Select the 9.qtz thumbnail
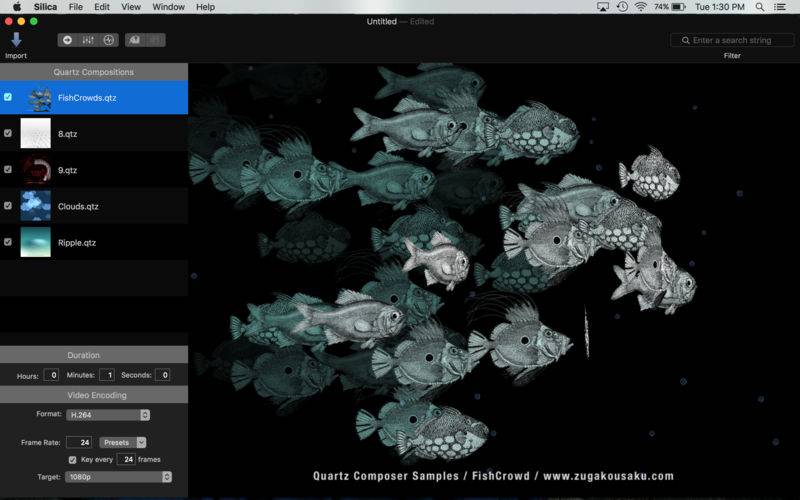Viewport: 800px width, 500px height. tap(36, 169)
